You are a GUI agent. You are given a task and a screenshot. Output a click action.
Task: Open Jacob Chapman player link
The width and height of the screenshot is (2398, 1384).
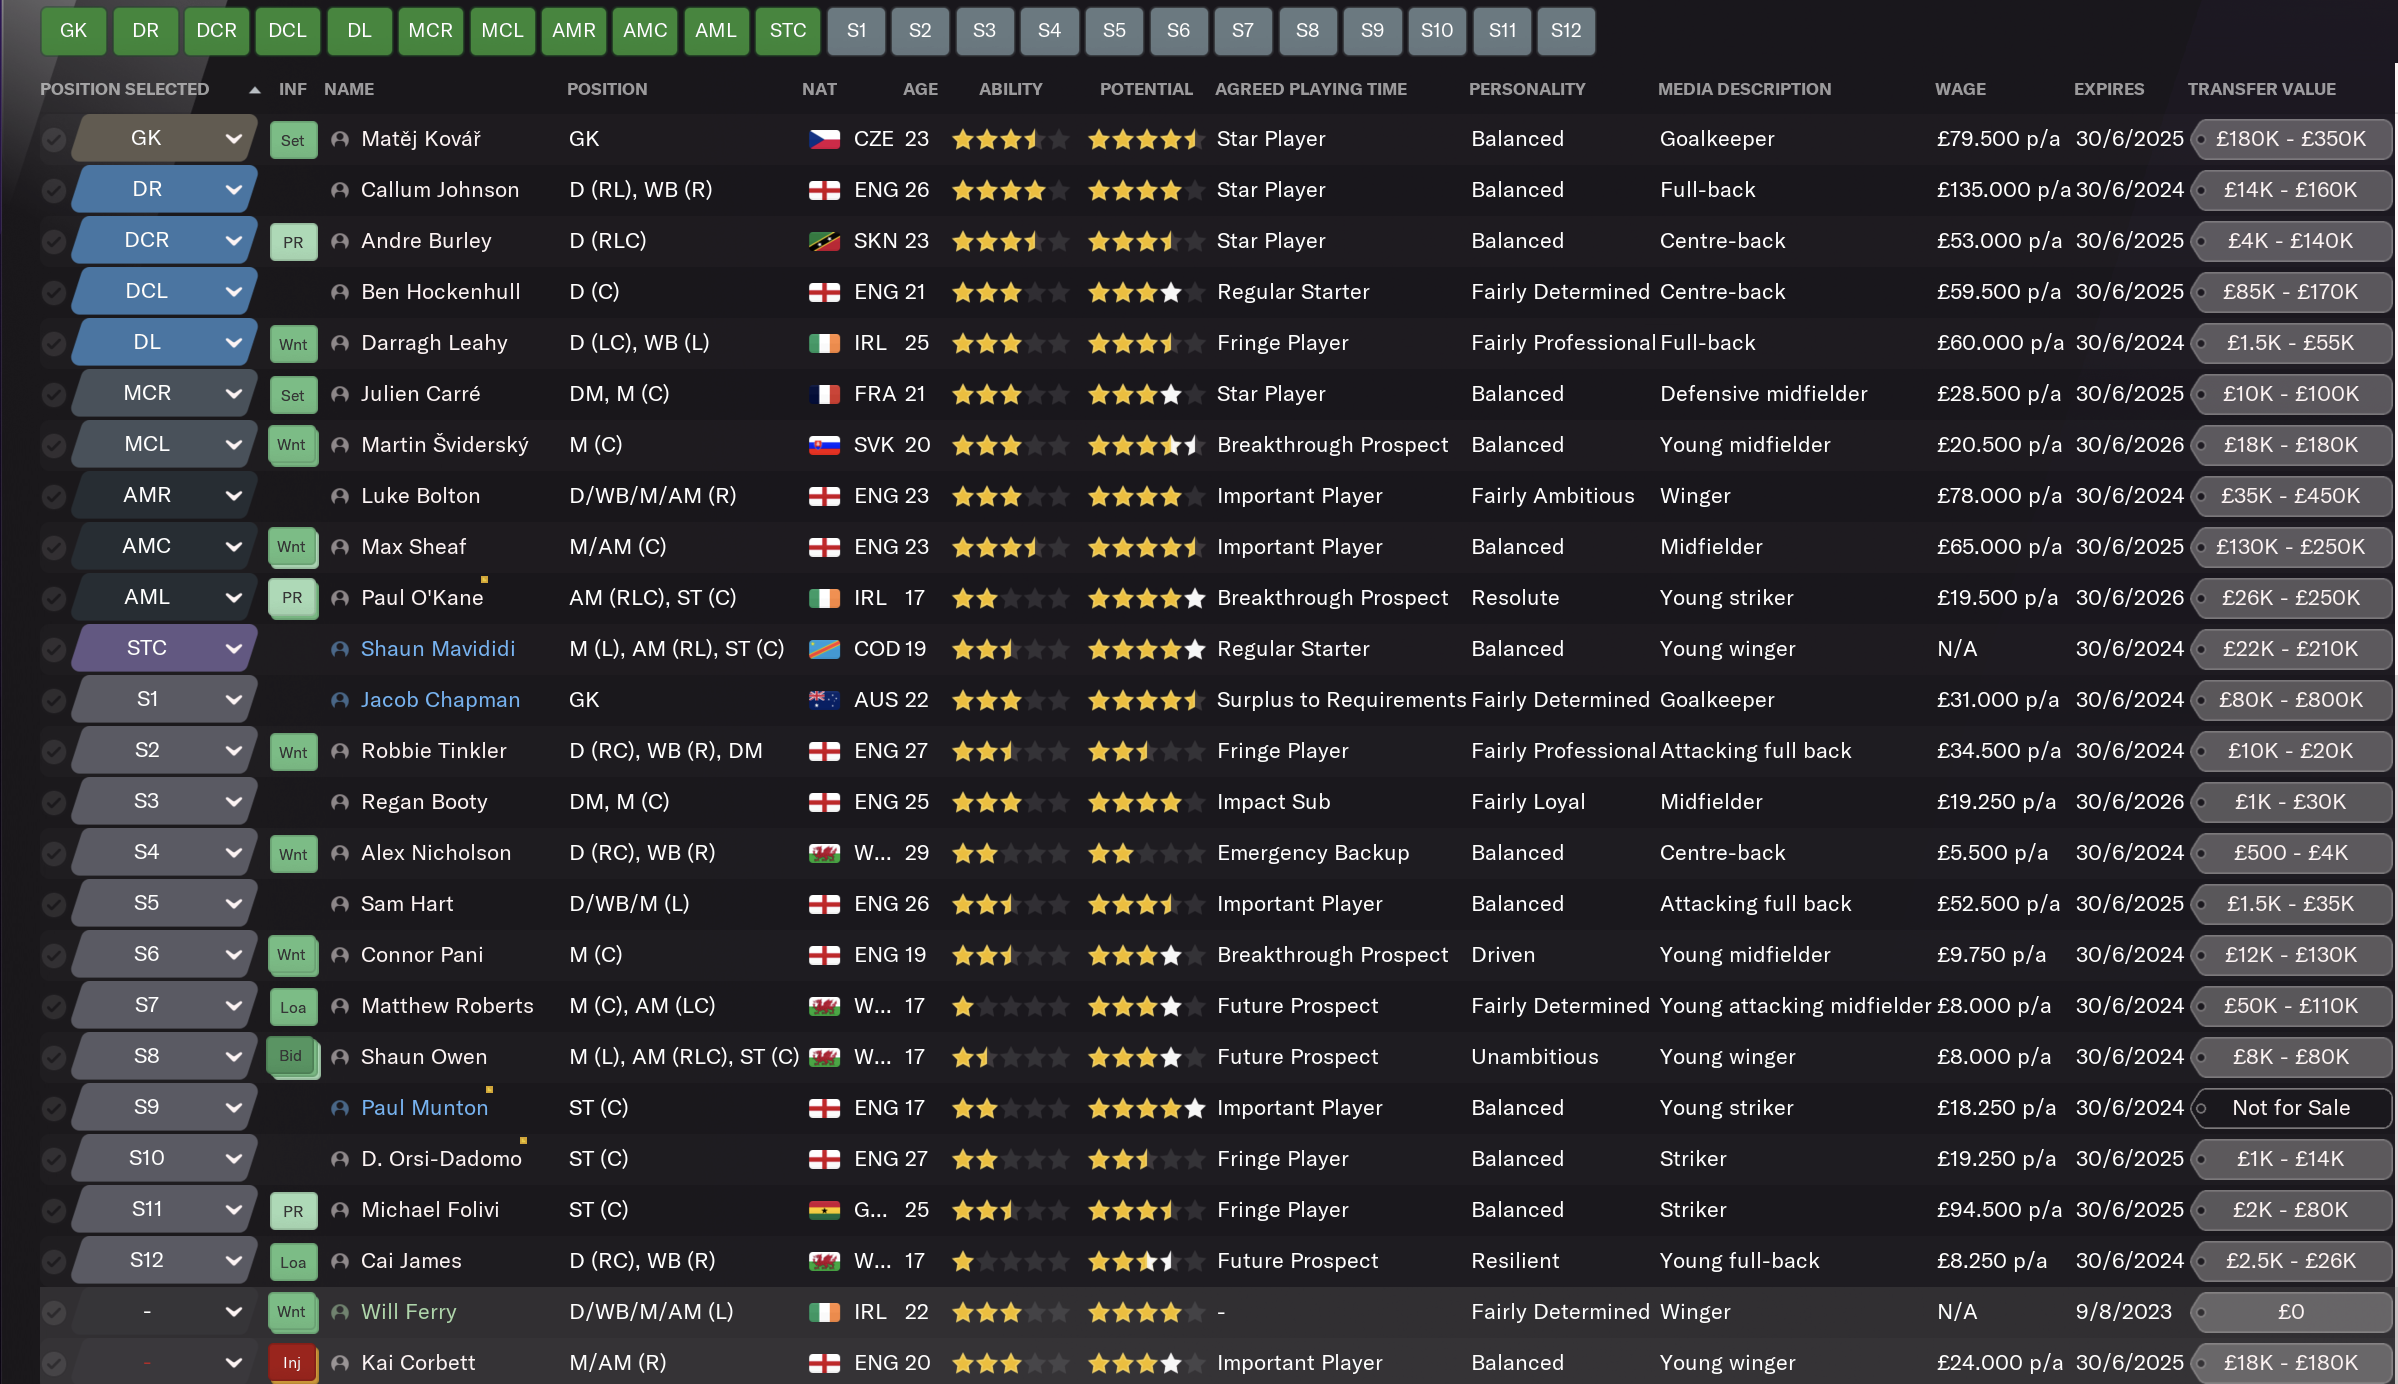pyautogui.click(x=440, y=700)
